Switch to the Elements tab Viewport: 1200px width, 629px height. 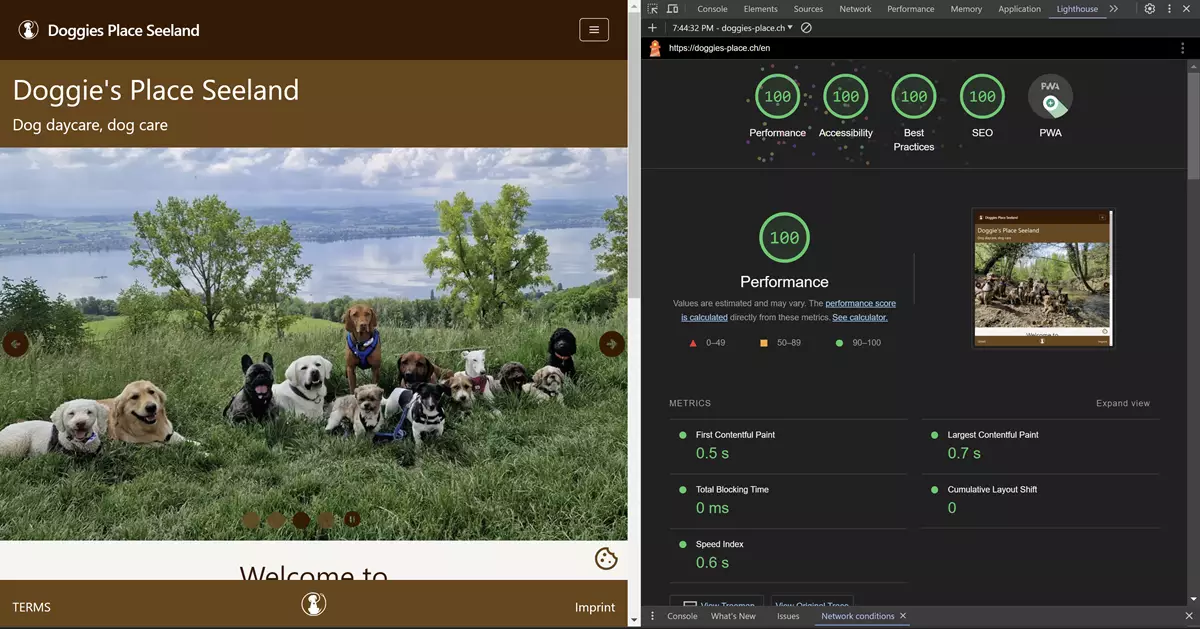[760, 9]
